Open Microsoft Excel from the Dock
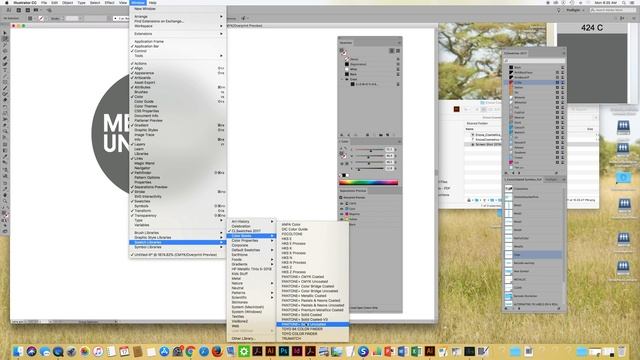The height and width of the screenshot is (360, 640). (x=416, y=351)
